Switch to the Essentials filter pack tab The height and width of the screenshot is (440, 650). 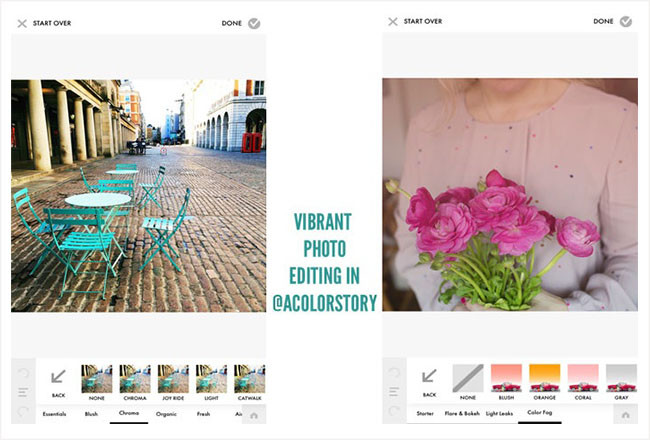[x=54, y=414]
